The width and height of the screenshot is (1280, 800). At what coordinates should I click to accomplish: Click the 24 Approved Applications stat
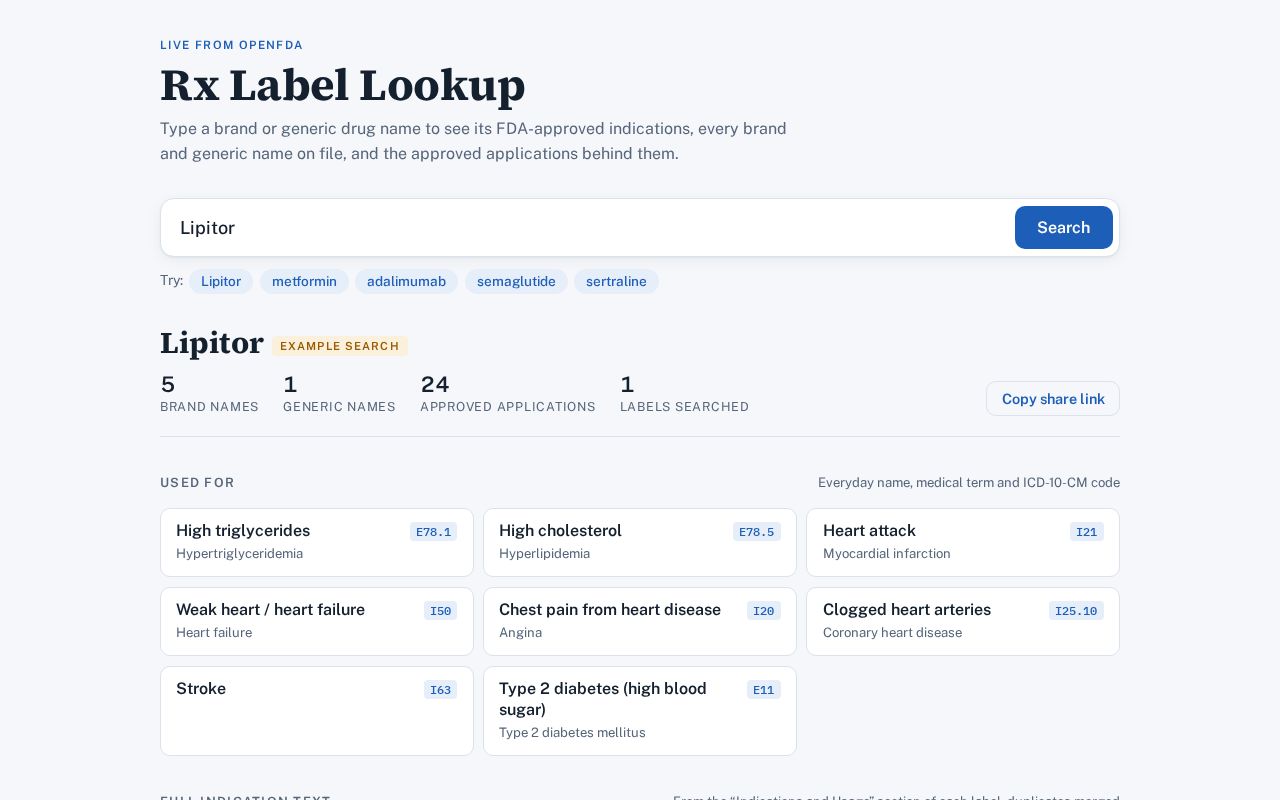(508, 393)
